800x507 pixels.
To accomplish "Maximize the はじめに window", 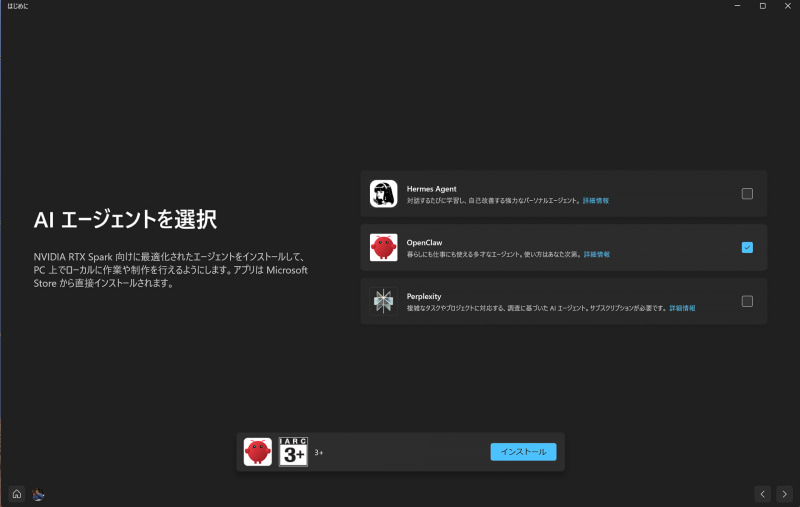I will (763, 6).
